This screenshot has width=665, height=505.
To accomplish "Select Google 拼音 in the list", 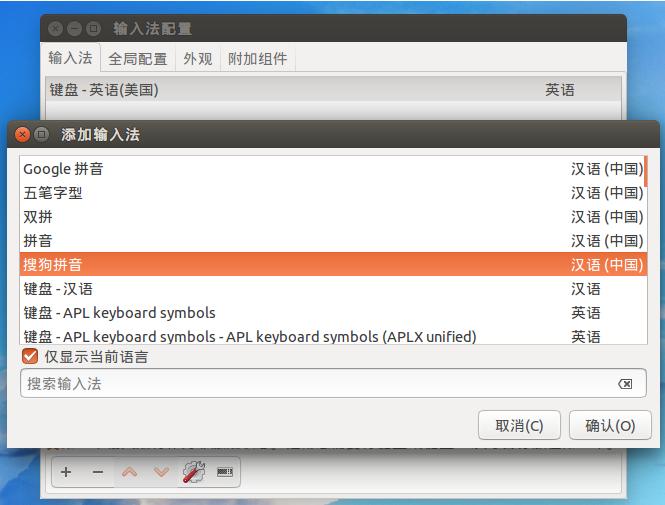I will [333, 169].
